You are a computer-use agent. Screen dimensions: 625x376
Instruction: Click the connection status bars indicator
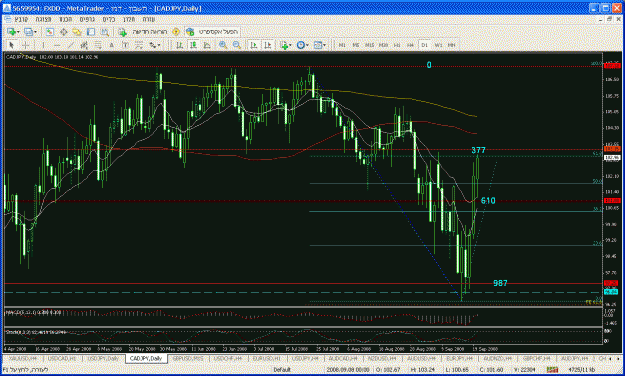pyautogui.click(x=552, y=370)
